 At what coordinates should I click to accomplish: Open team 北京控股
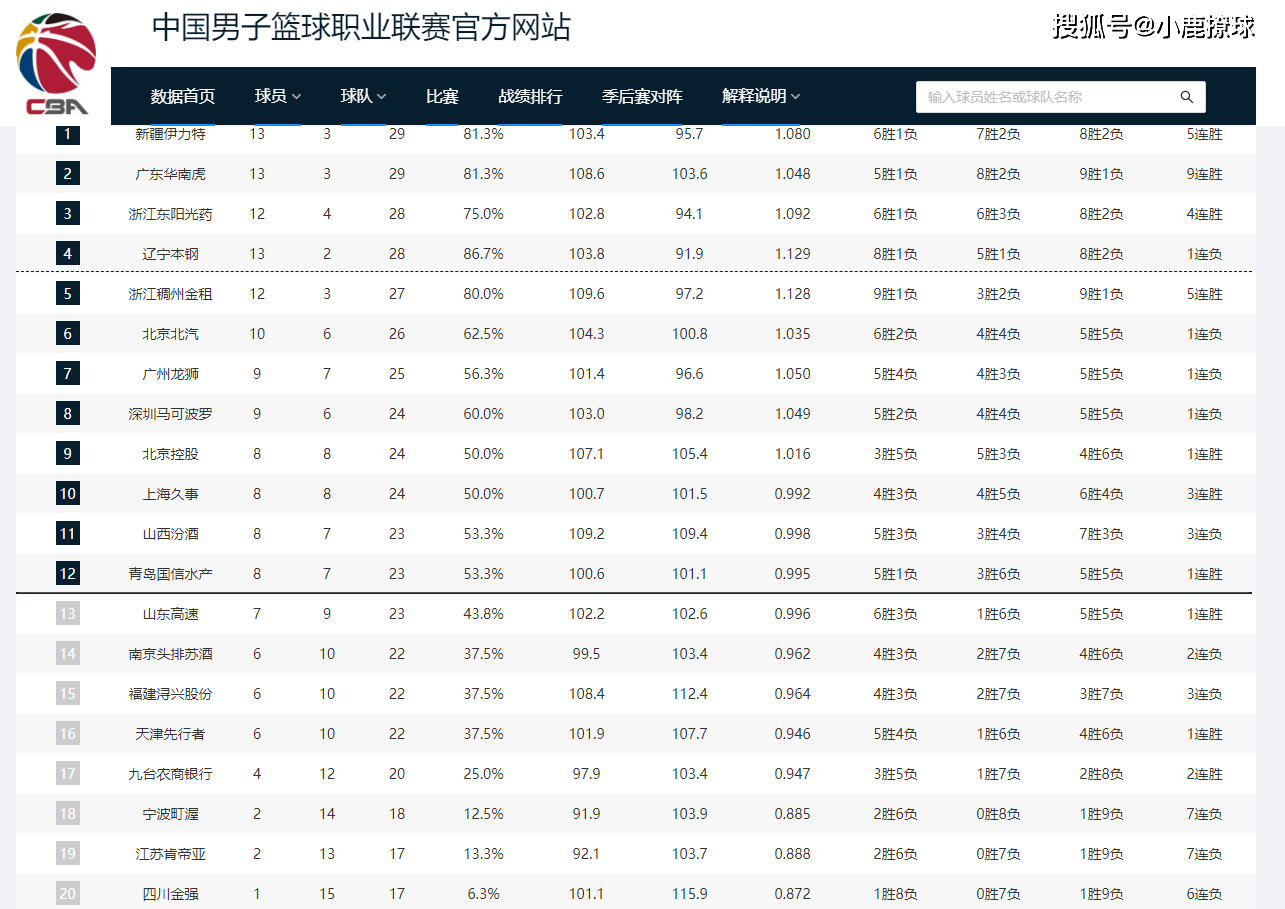point(170,454)
